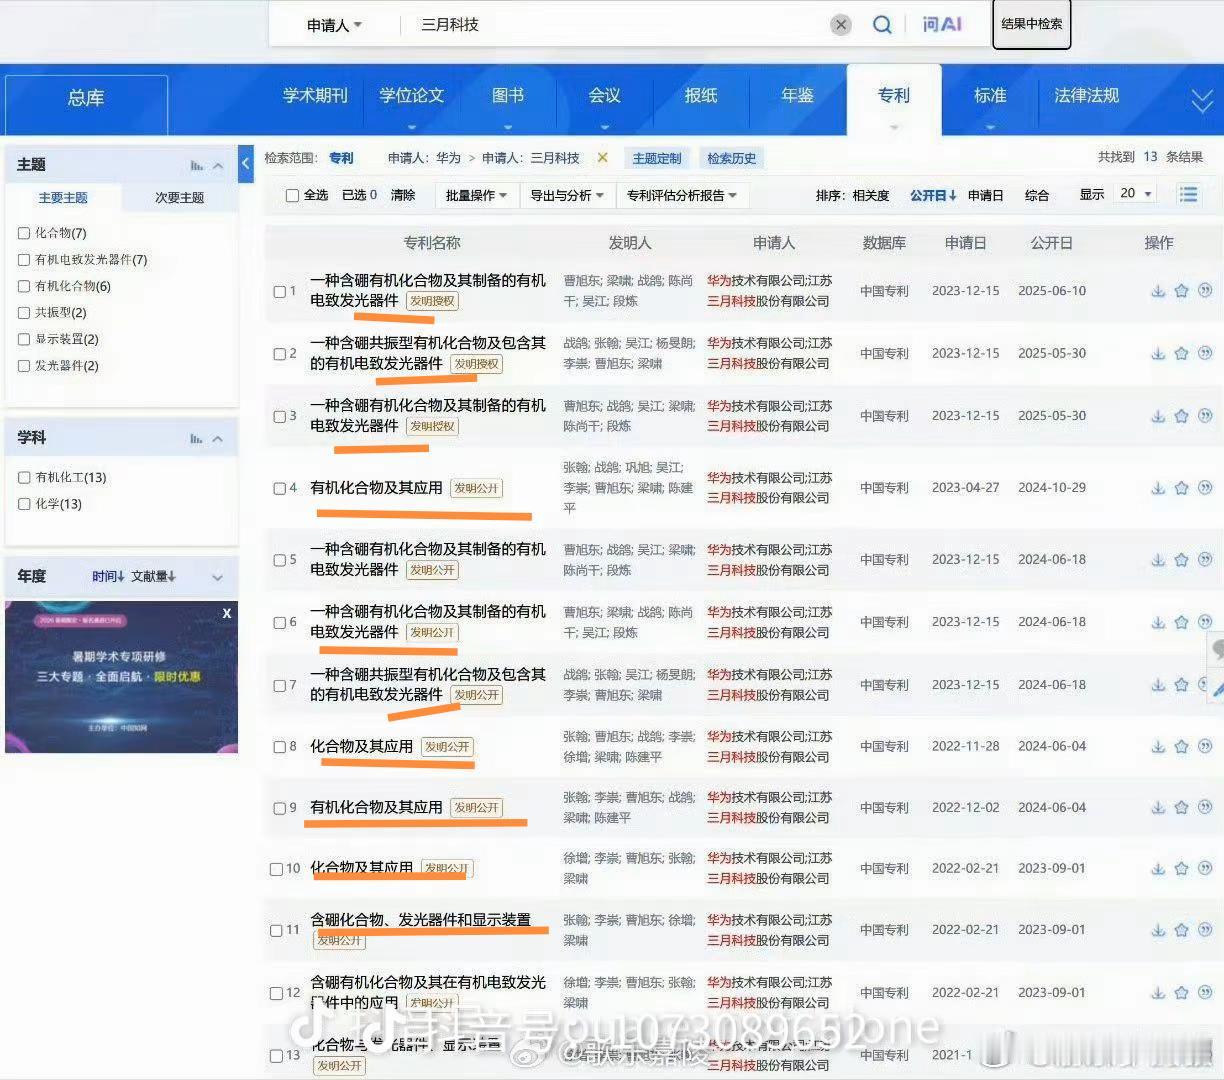
Task: Tick the 全选 select-all checkbox
Action: pos(293,196)
